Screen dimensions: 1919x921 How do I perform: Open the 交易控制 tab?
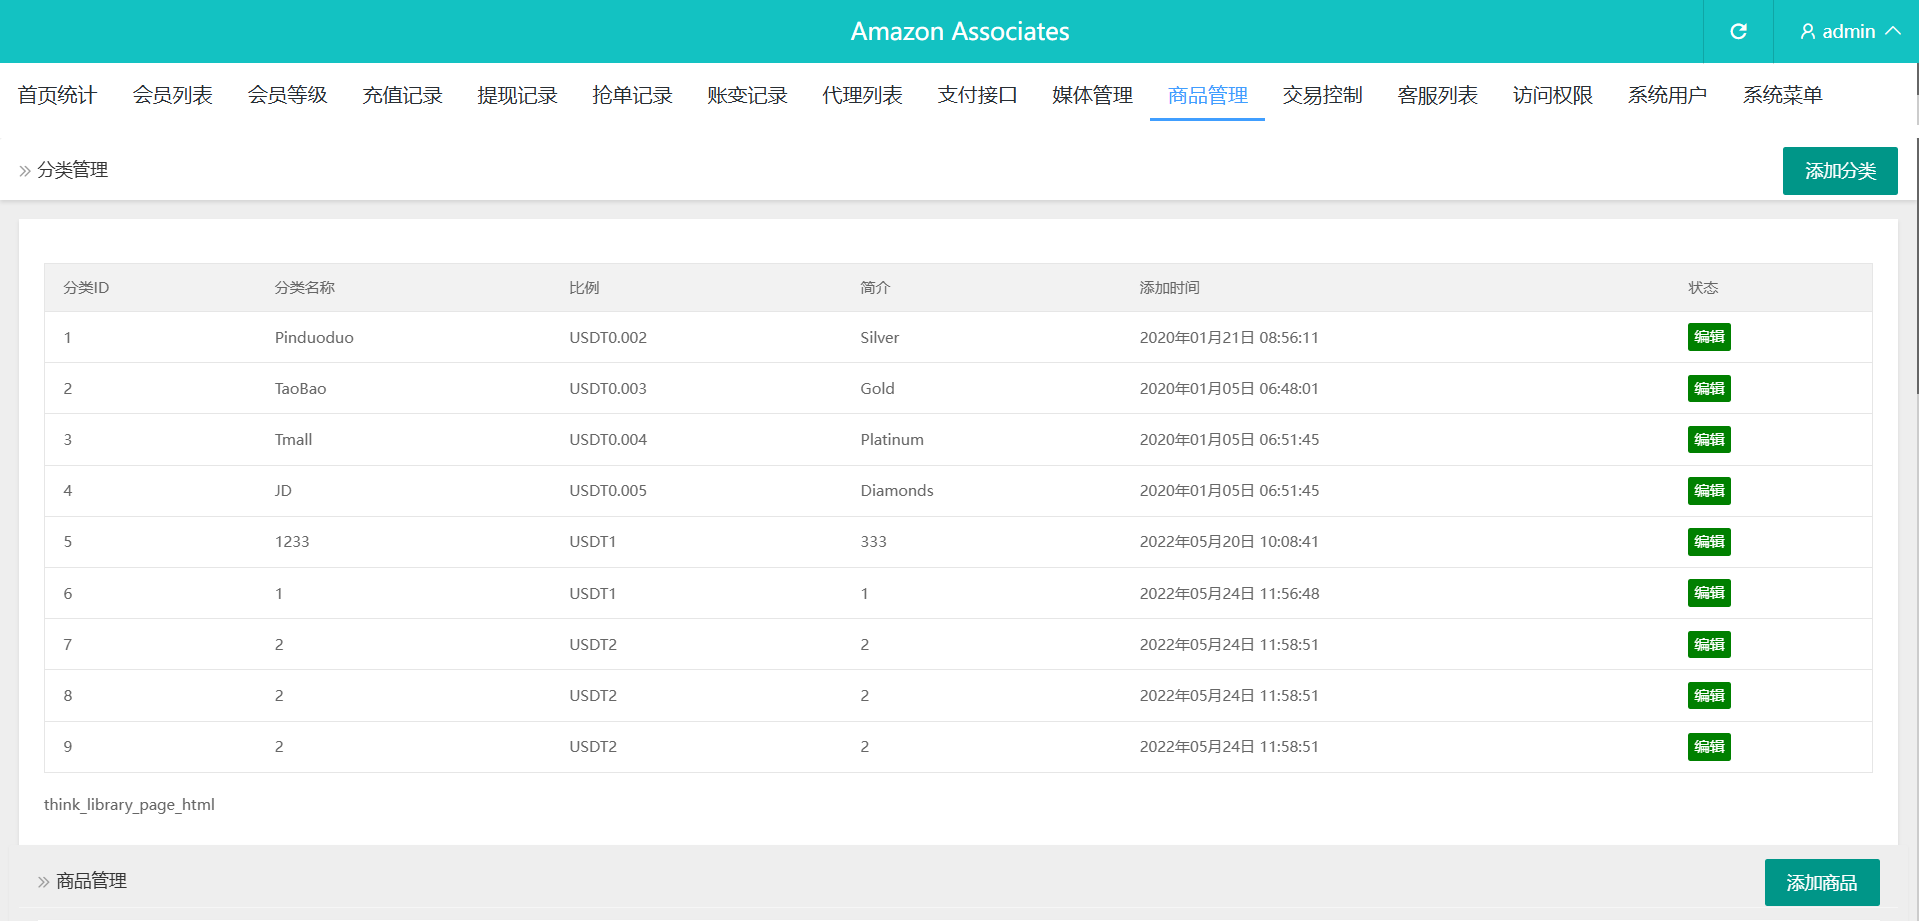[1322, 95]
